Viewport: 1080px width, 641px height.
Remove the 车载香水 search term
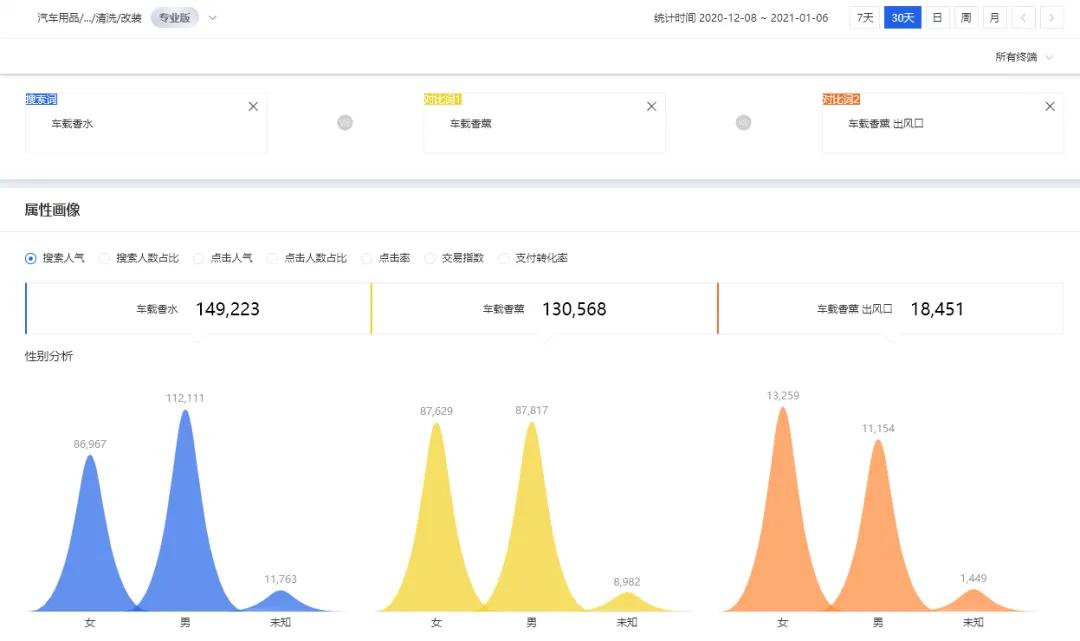(253, 105)
